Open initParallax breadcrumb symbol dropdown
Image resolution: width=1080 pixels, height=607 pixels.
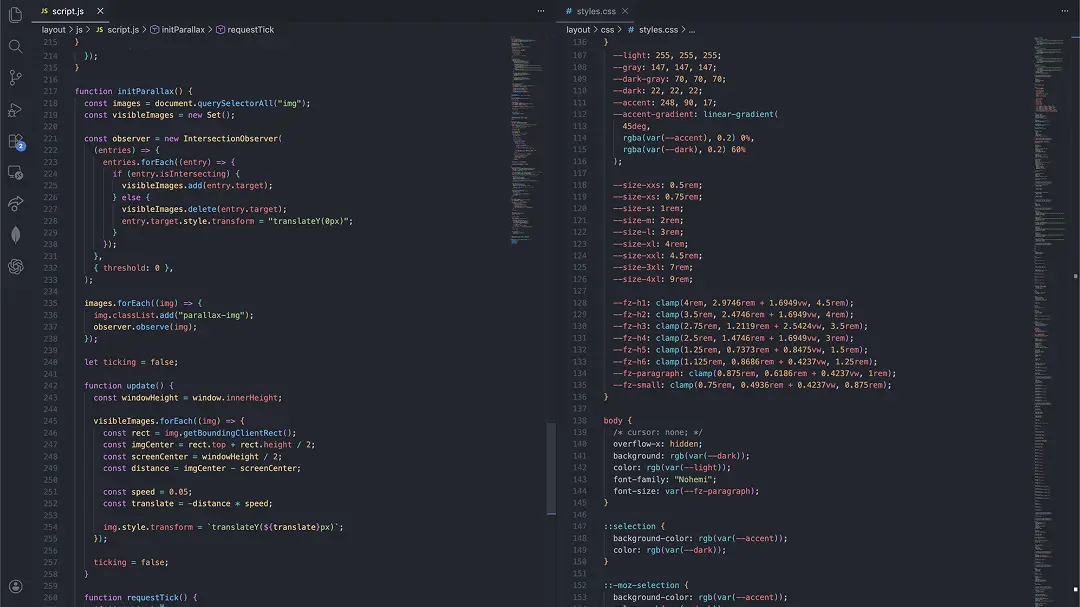pos(178,30)
